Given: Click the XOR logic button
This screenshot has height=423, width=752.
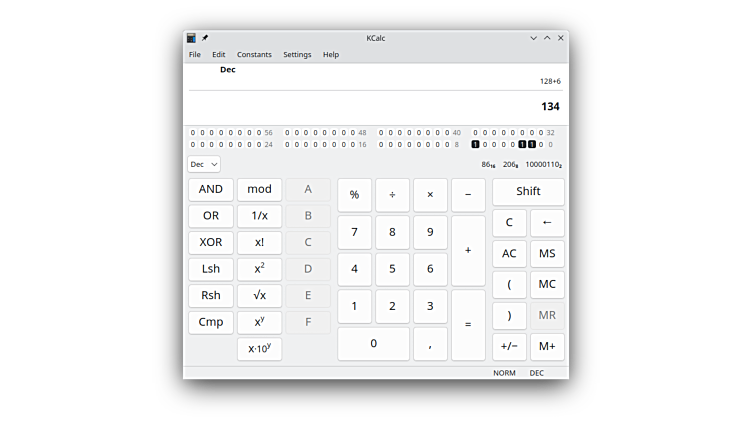Looking at the screenshot, I should pos(211,243).
